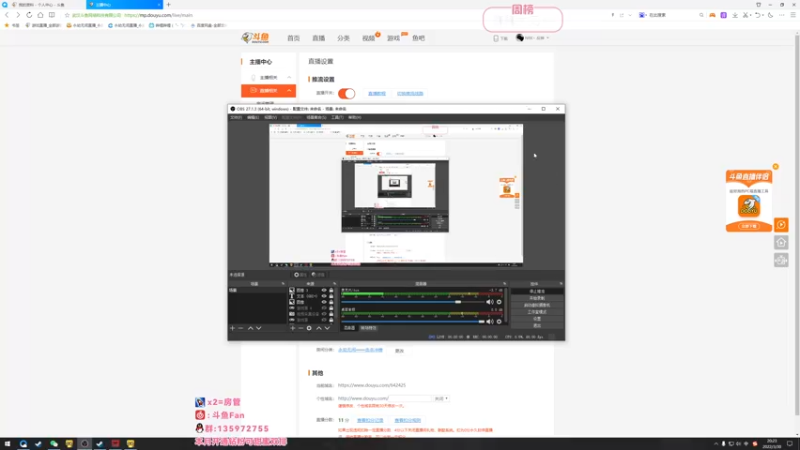Open reading mode book icon in browser toolbar
Viewport: 800px width, 450px height.
coord(52,15)
